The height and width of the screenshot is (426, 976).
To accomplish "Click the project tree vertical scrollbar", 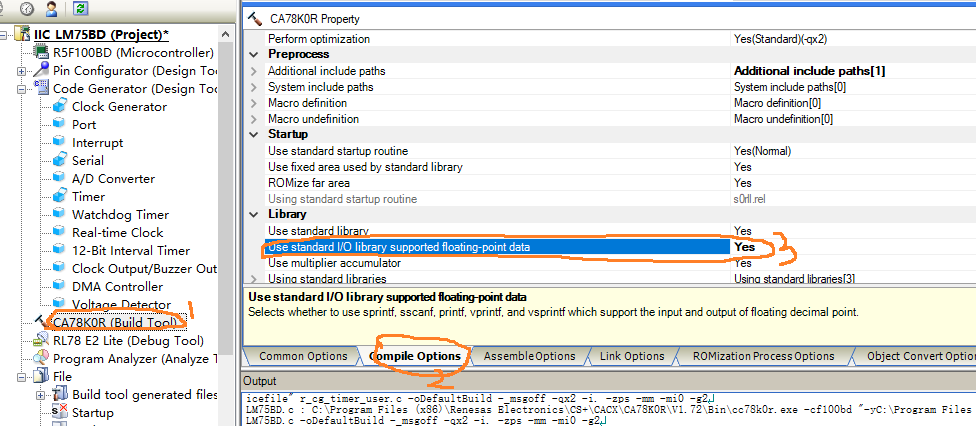I will (226, 199).
